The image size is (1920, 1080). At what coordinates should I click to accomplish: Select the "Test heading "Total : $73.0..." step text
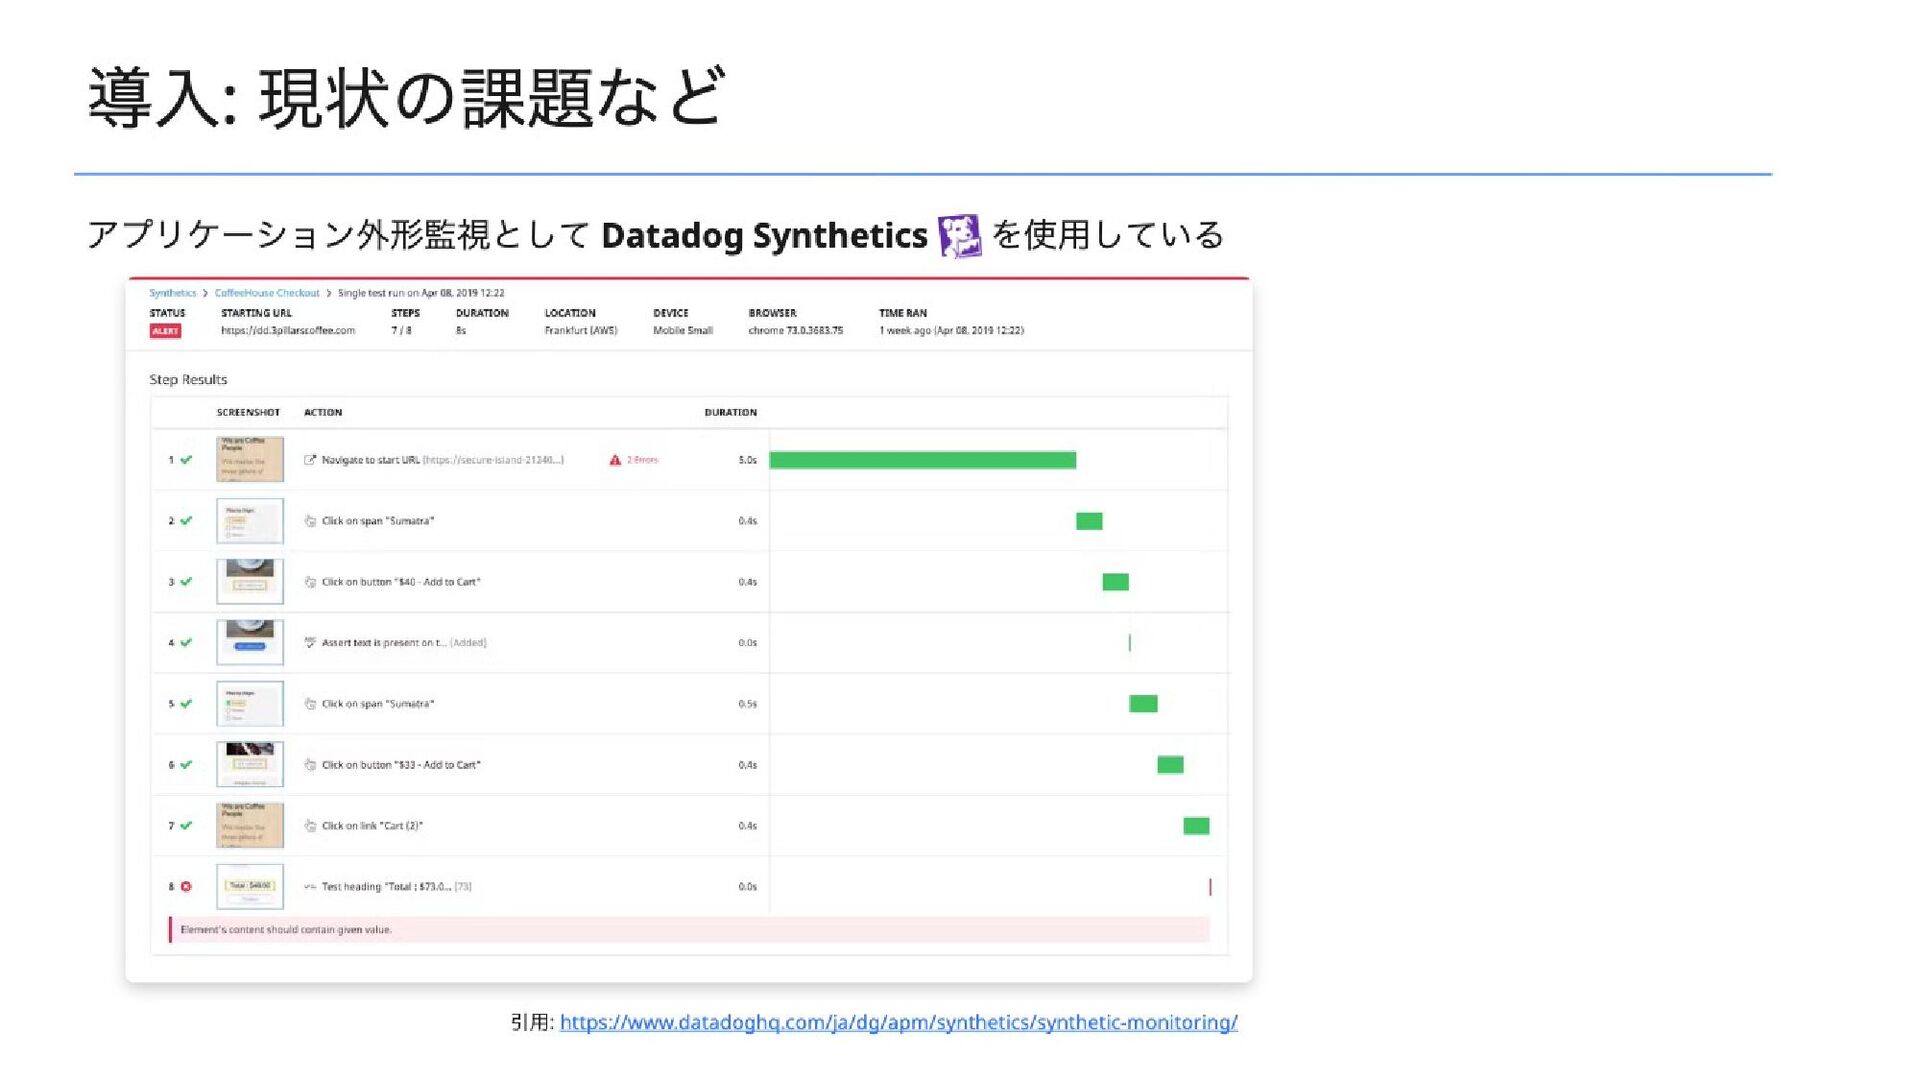[x=387, y=887]
